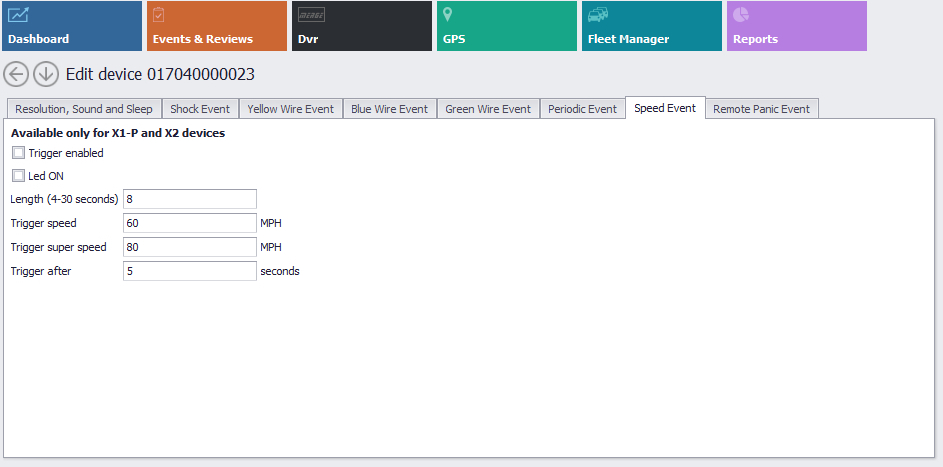Open the GPS tile
This screenshot has height=467, width=943.
tap(506, 26)
